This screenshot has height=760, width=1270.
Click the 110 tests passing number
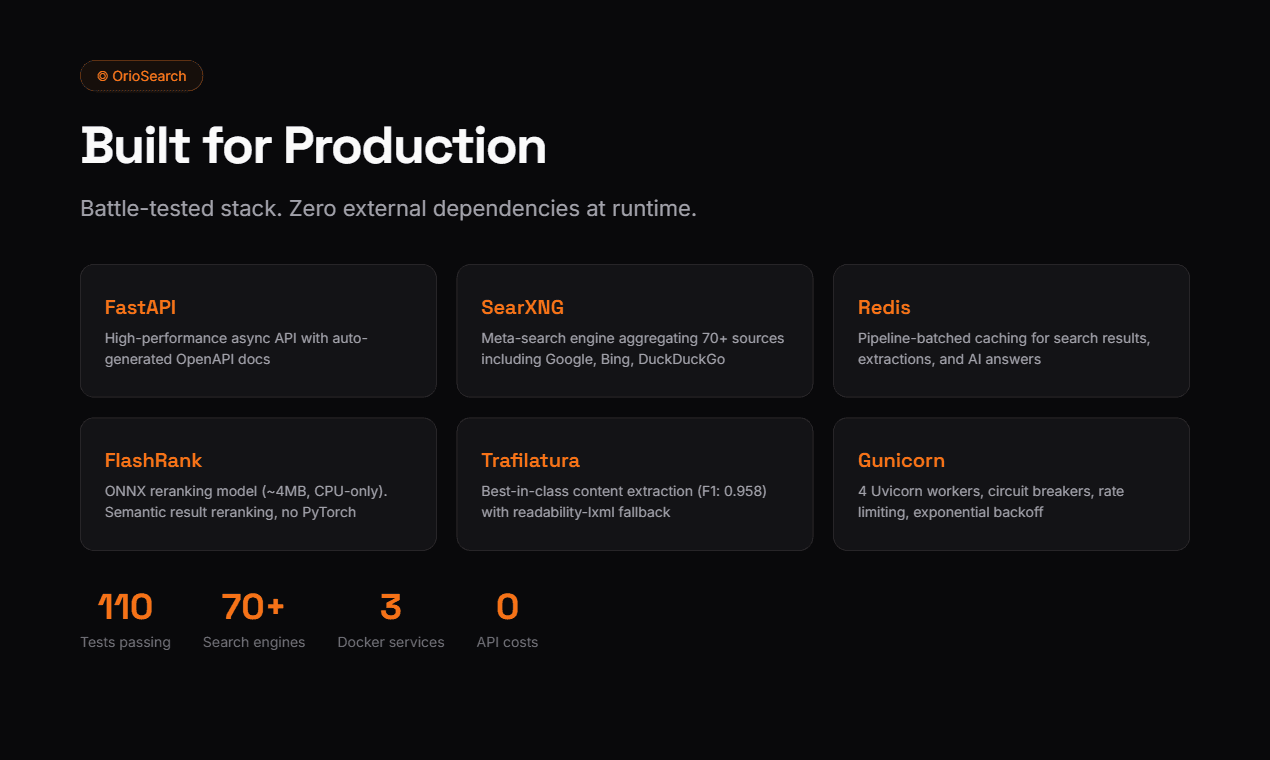coord(125,607)
